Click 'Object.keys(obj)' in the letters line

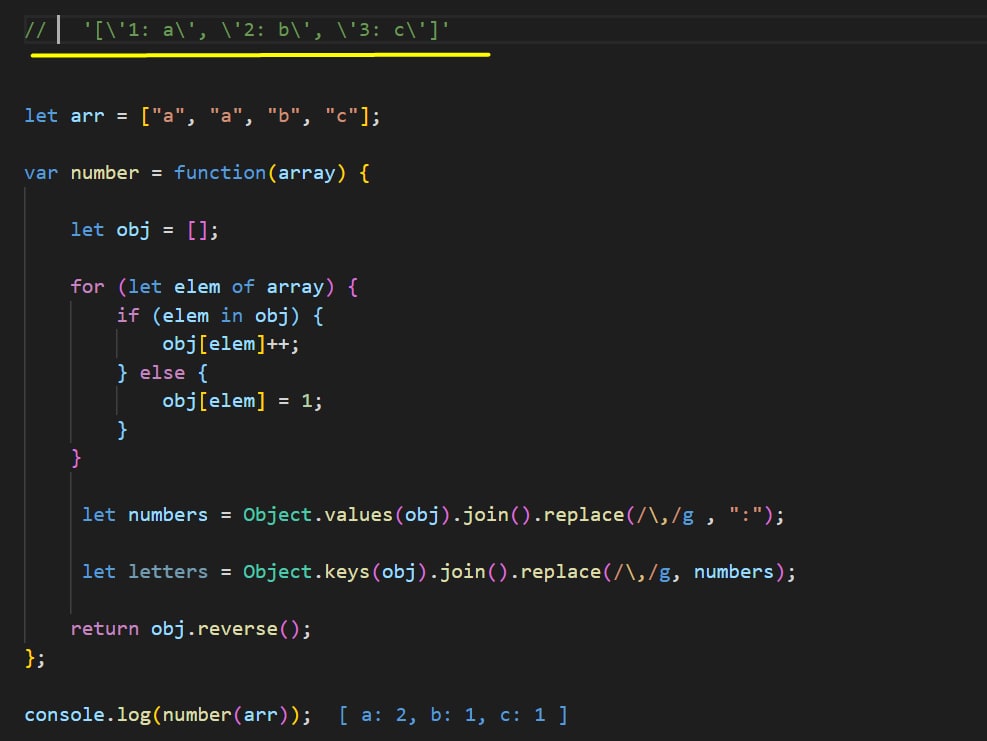(336, 572)
